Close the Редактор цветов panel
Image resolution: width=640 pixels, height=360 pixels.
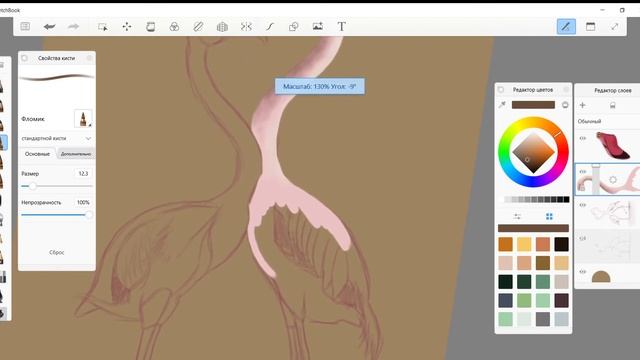click(566, 89)
